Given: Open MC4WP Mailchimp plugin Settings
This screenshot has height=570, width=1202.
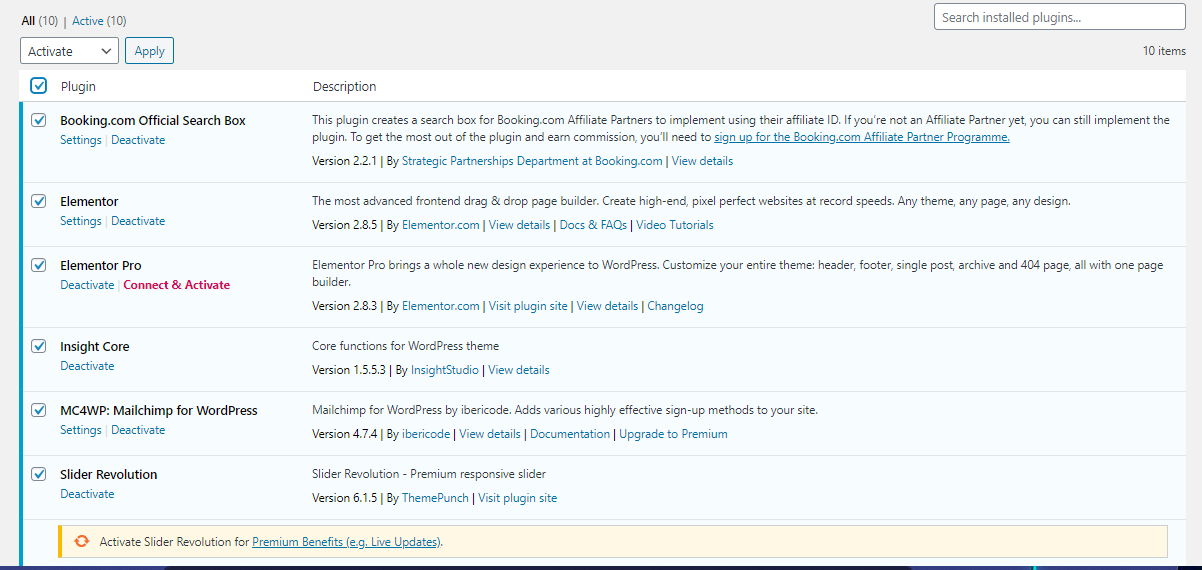Looking at the screenshot, I should (81, 430).
